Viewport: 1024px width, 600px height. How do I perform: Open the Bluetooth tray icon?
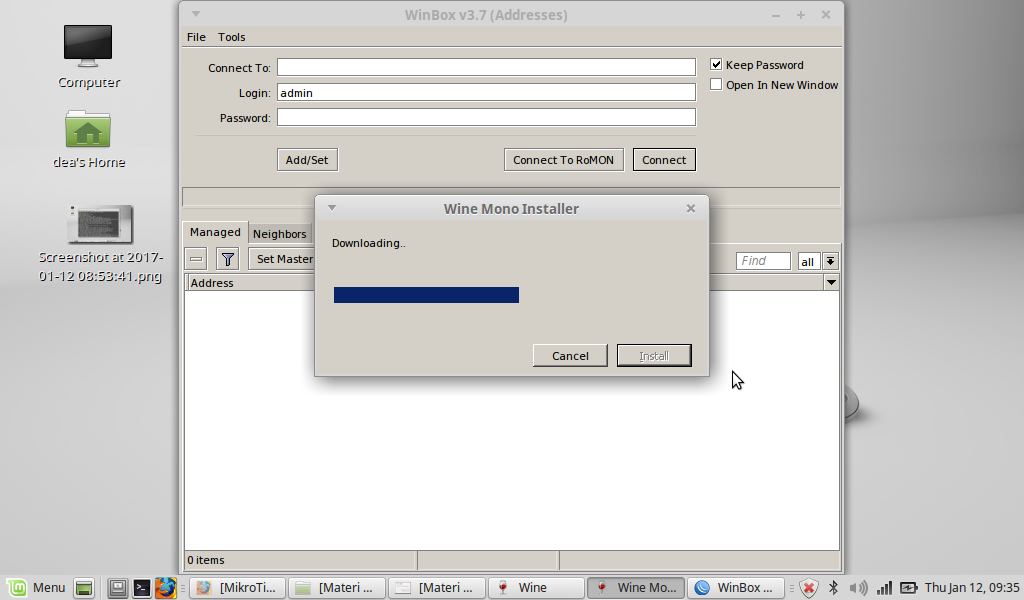[x=833, y=588]
